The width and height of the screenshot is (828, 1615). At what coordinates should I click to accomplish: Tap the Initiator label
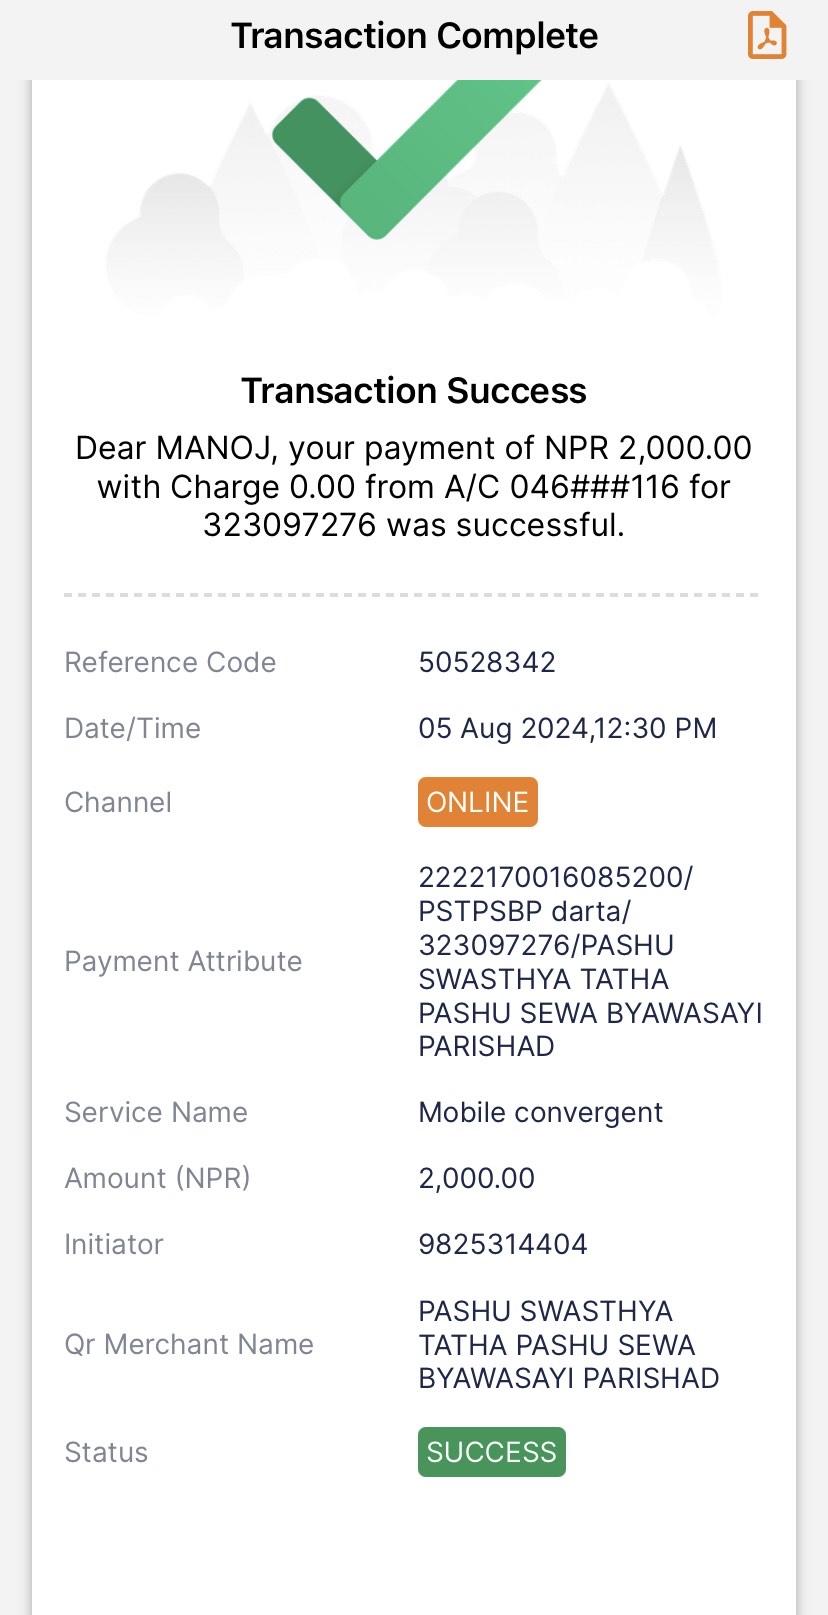(114, 1244)
